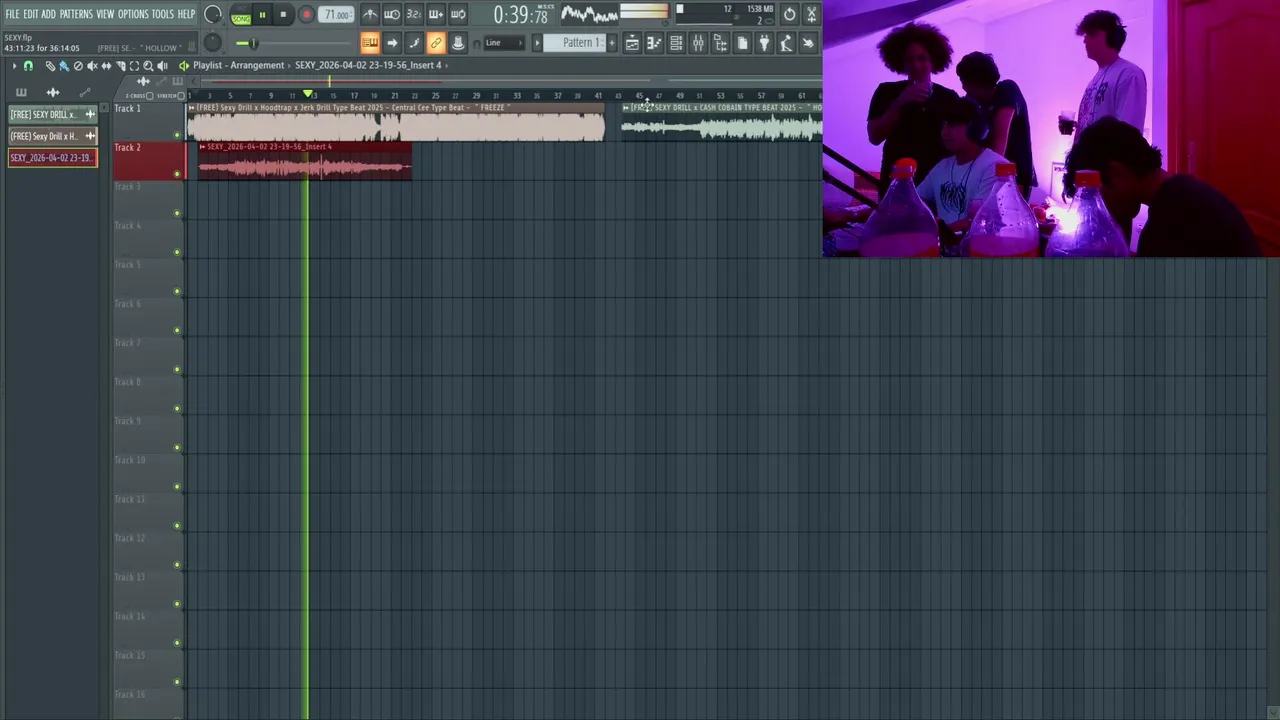Select the Delete tool in Playlist
This screenshot has height=720, width=1280.
pyautogui.click(x=78, y=66)
